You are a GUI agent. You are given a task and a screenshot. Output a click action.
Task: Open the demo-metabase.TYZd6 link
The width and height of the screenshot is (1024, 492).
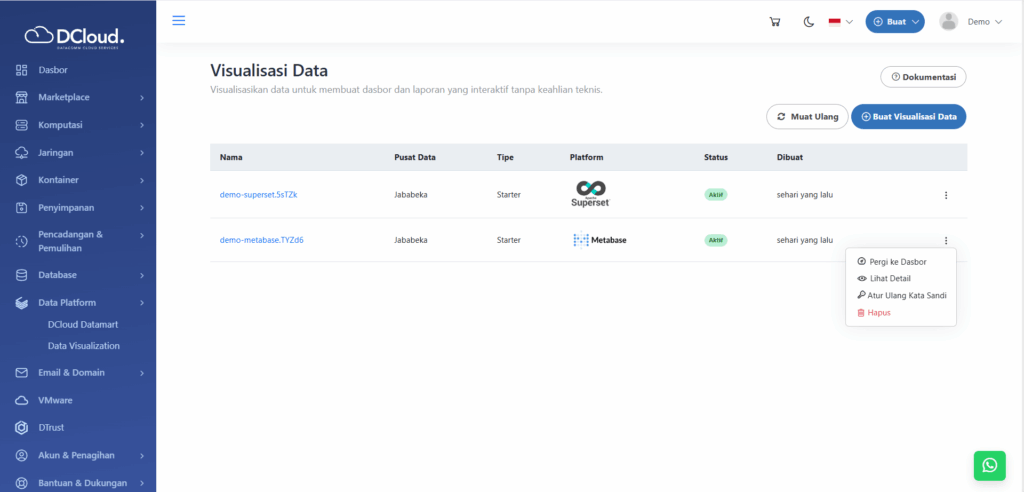tap(261, 240)
